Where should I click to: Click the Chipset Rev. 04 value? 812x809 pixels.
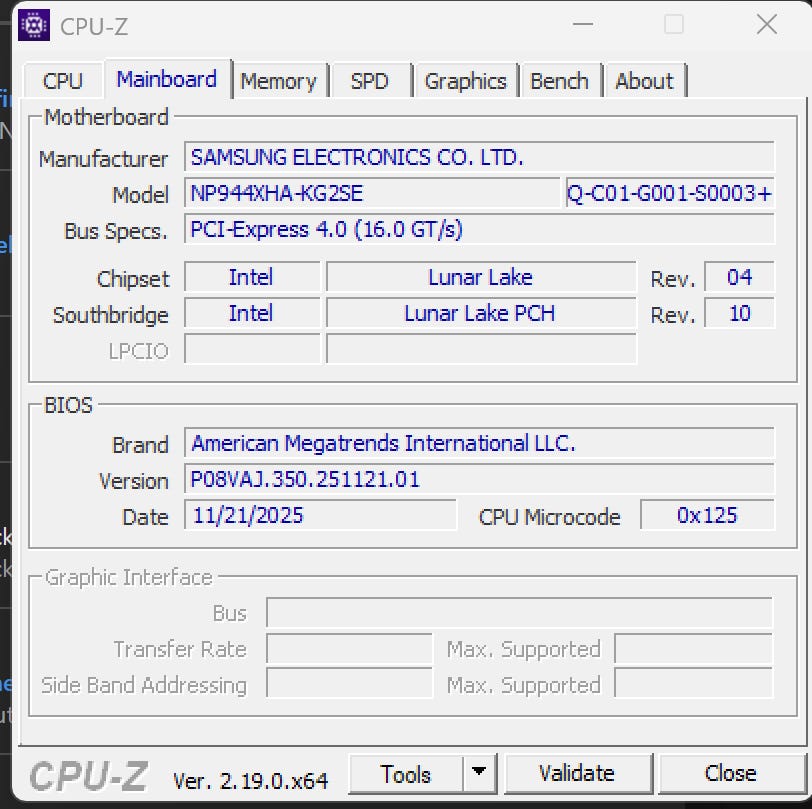(740, 278)
